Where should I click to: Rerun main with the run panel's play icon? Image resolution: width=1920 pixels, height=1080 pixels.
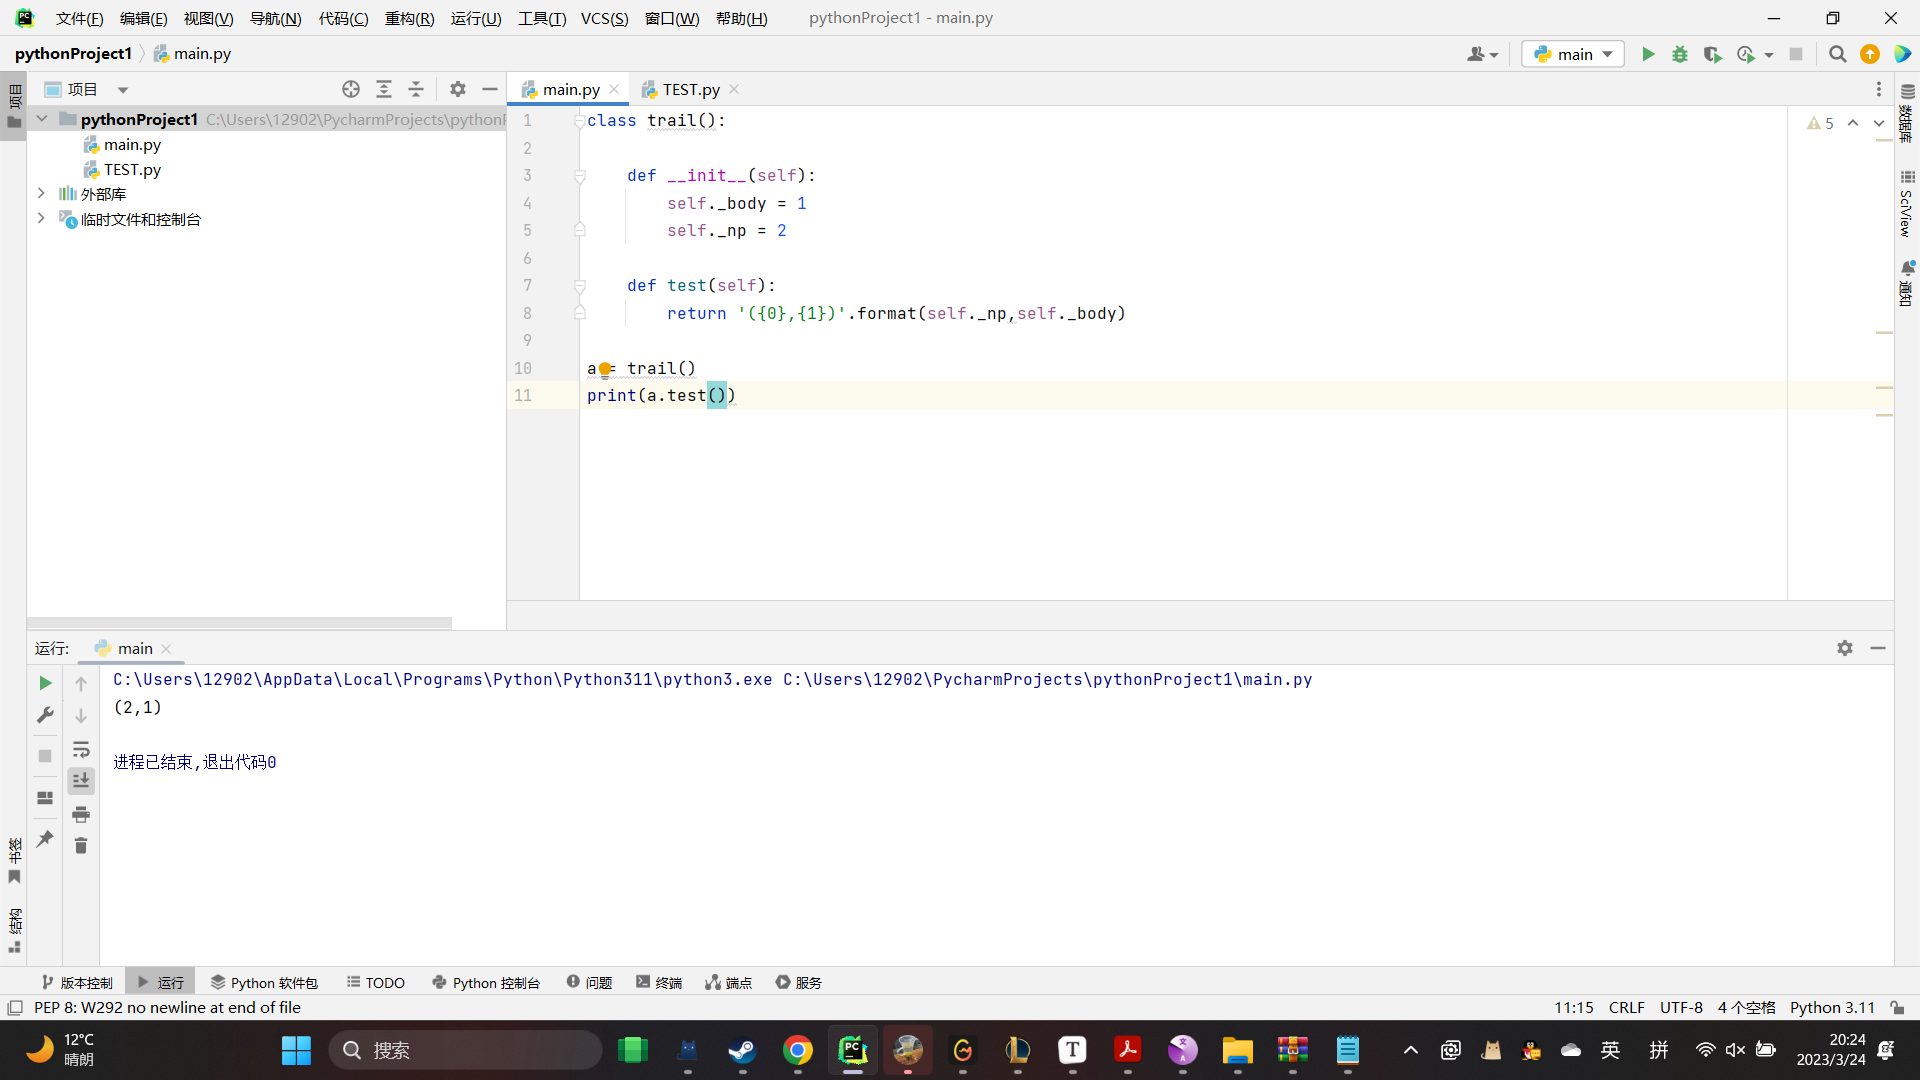click(45, 683)
